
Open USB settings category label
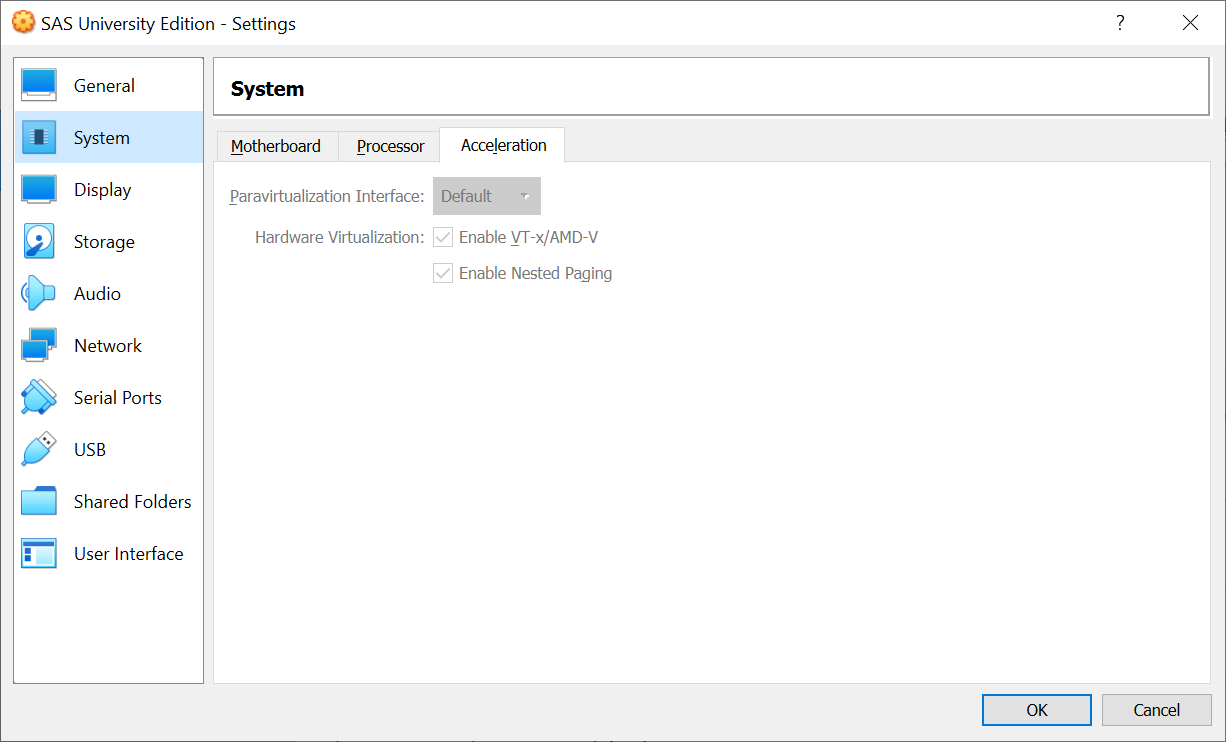click(90, 450)
